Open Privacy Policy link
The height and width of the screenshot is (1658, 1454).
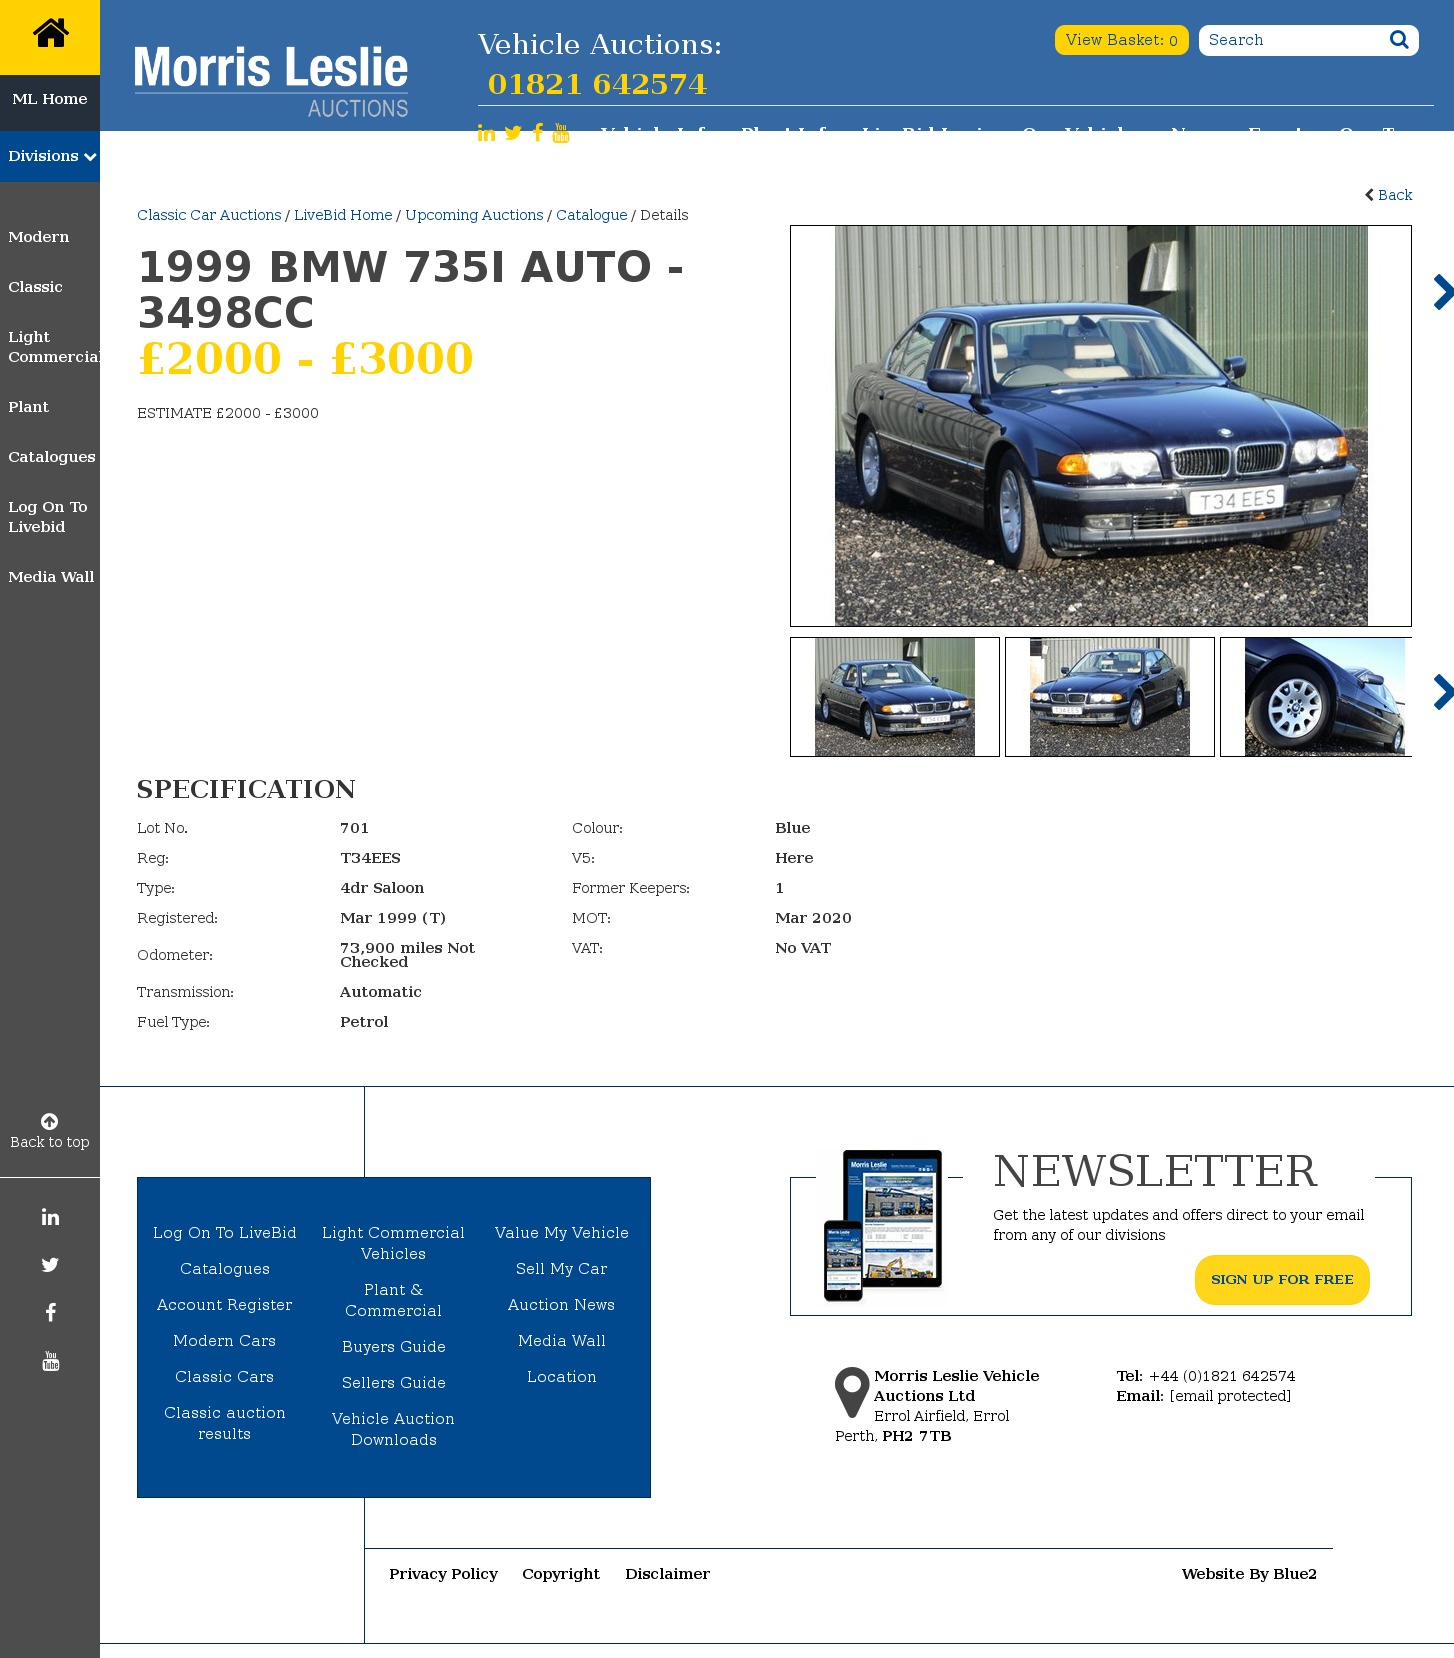click(444, 1574)
